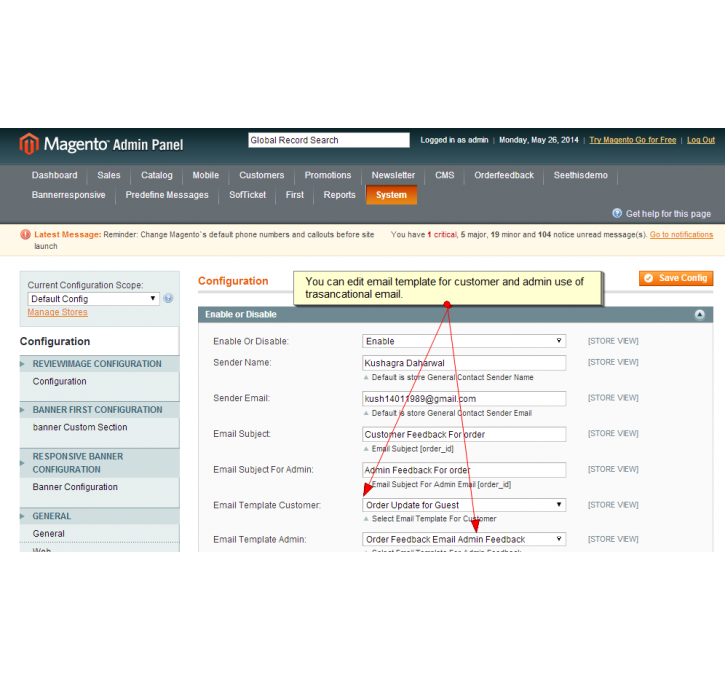Click the Global Record Search field
The width and height of the screenshot is (725, 680).
pyautogui.click(x=329, y=140)
